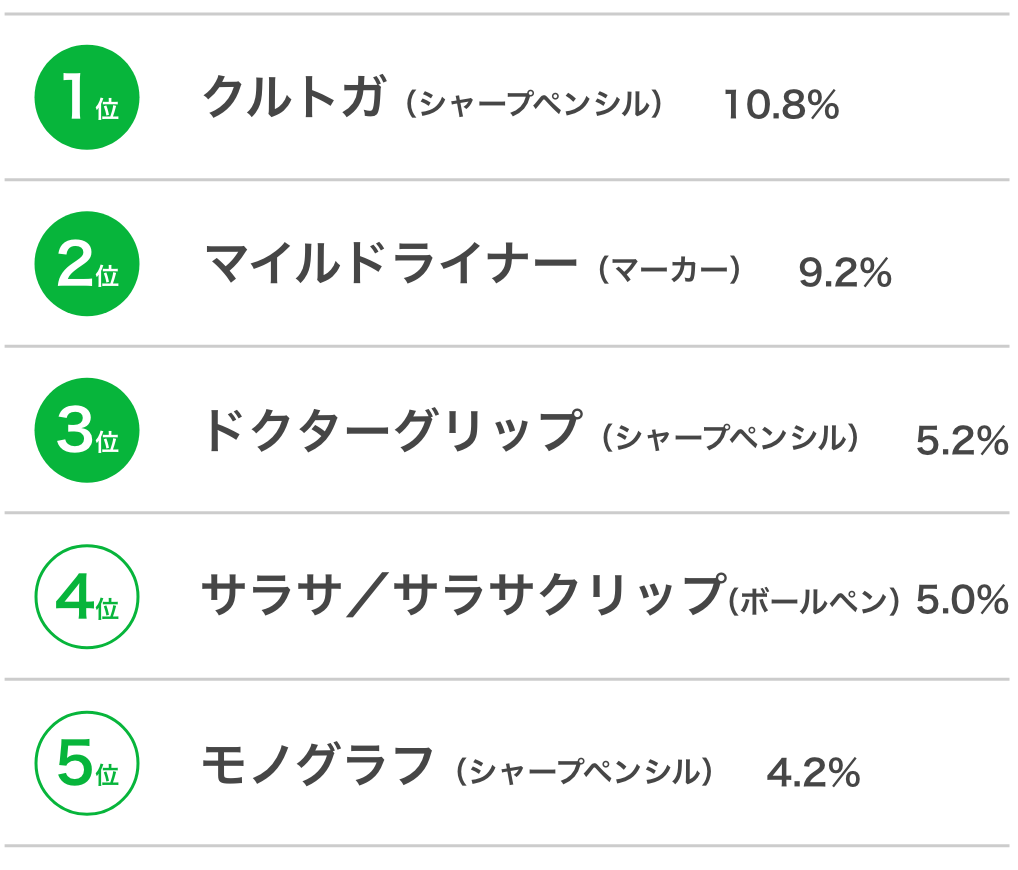The image size is (1018, 870).
Task: Click the green 3位 rank badge
Action: pyautogui.click(x=87, y=430)
